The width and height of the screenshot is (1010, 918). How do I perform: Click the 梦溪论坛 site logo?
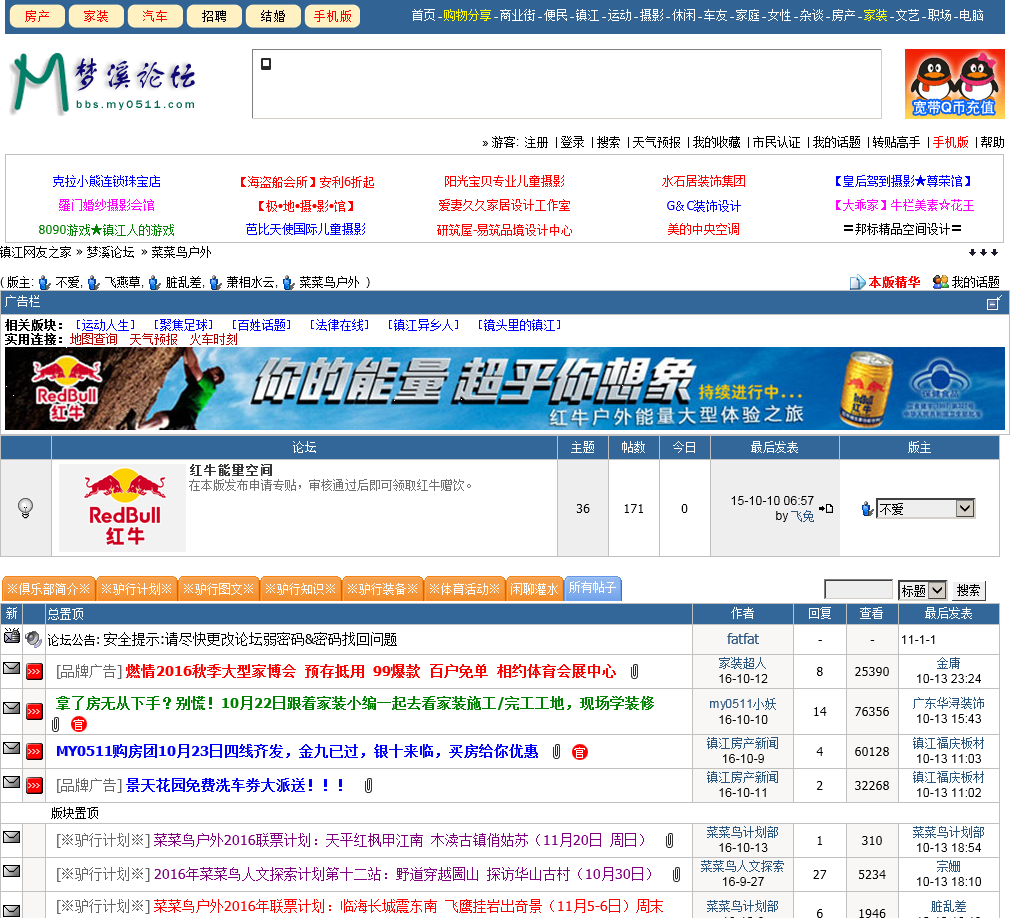(103, 84)
